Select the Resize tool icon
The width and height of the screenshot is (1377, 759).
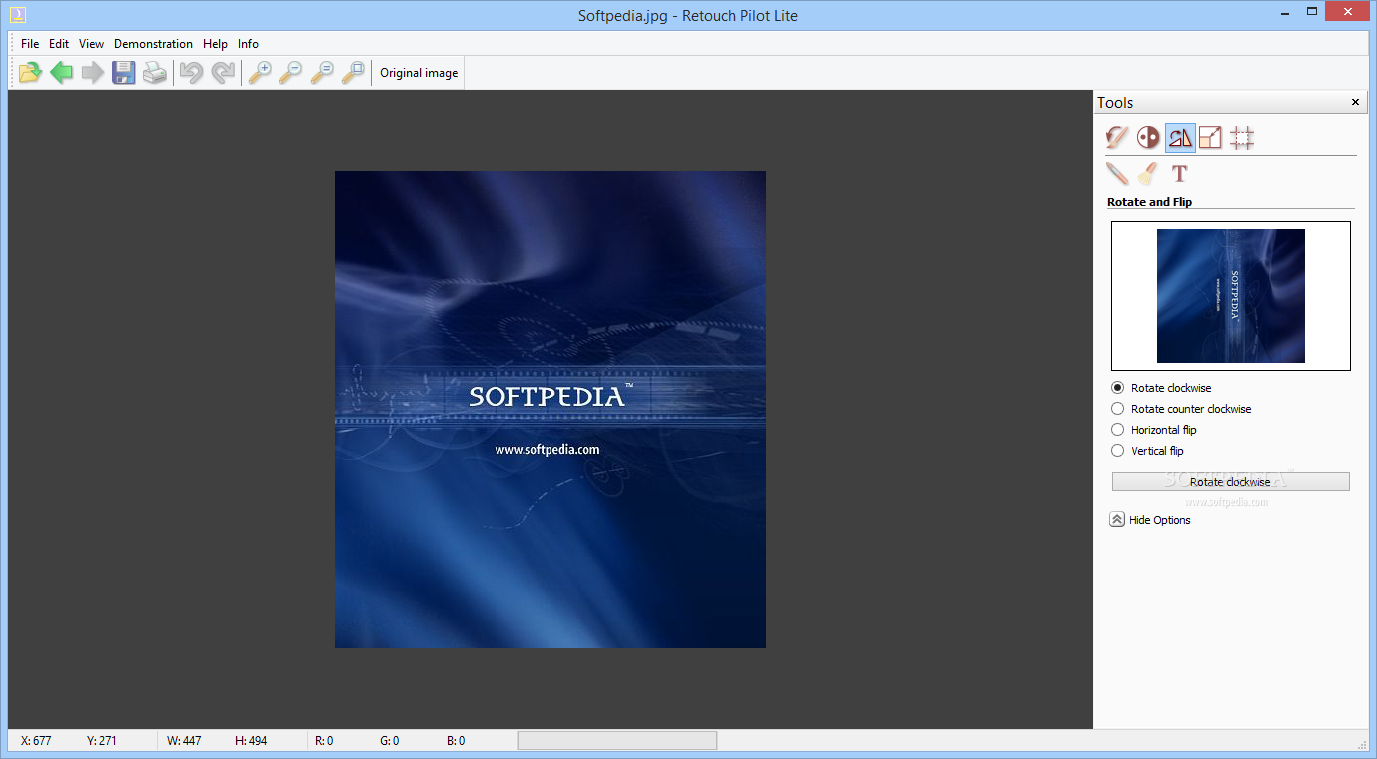coord(1211,137)
